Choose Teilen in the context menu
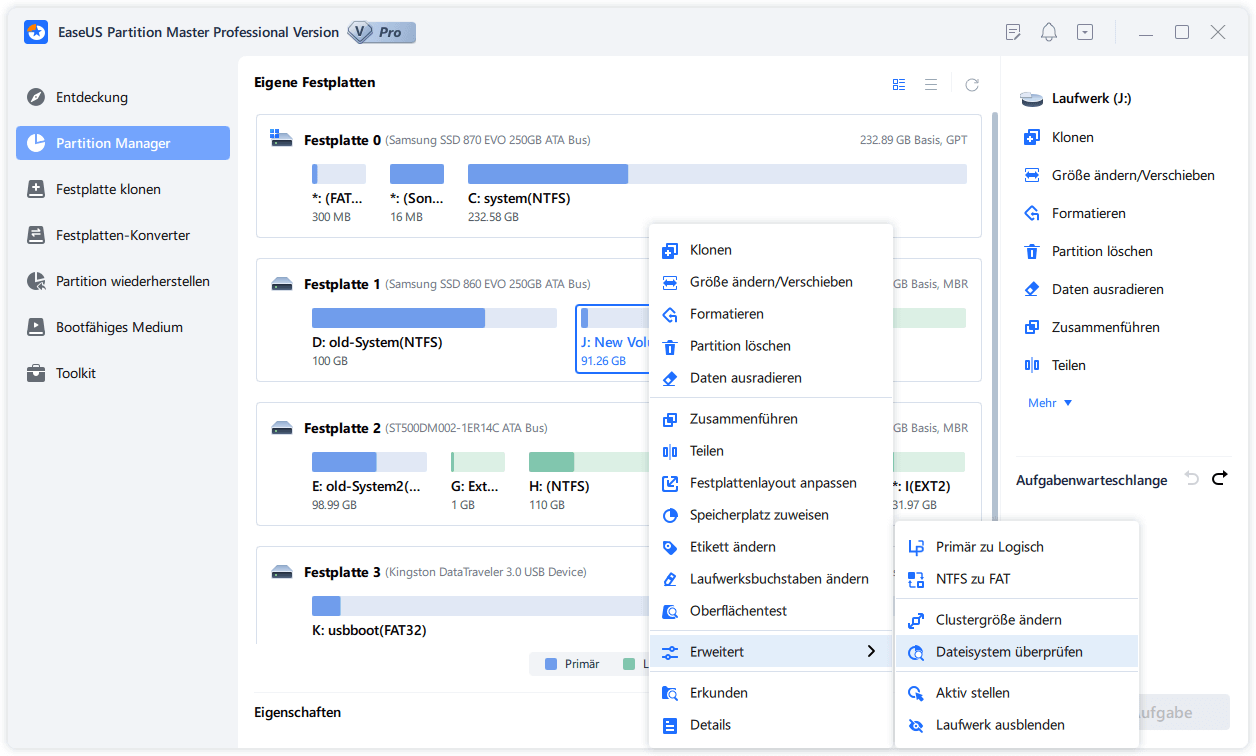This screenshot has height=756, width=1256. (x=771, y=451)
